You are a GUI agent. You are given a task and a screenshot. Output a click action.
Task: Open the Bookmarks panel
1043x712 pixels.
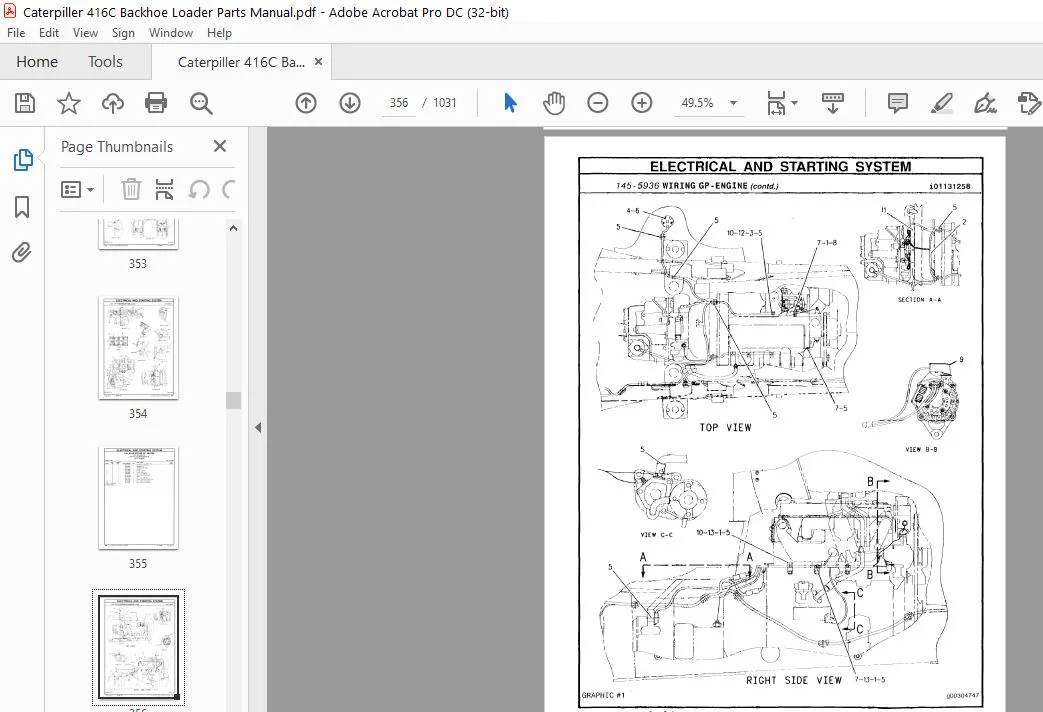pyautogui.click(x=22, y=207)
